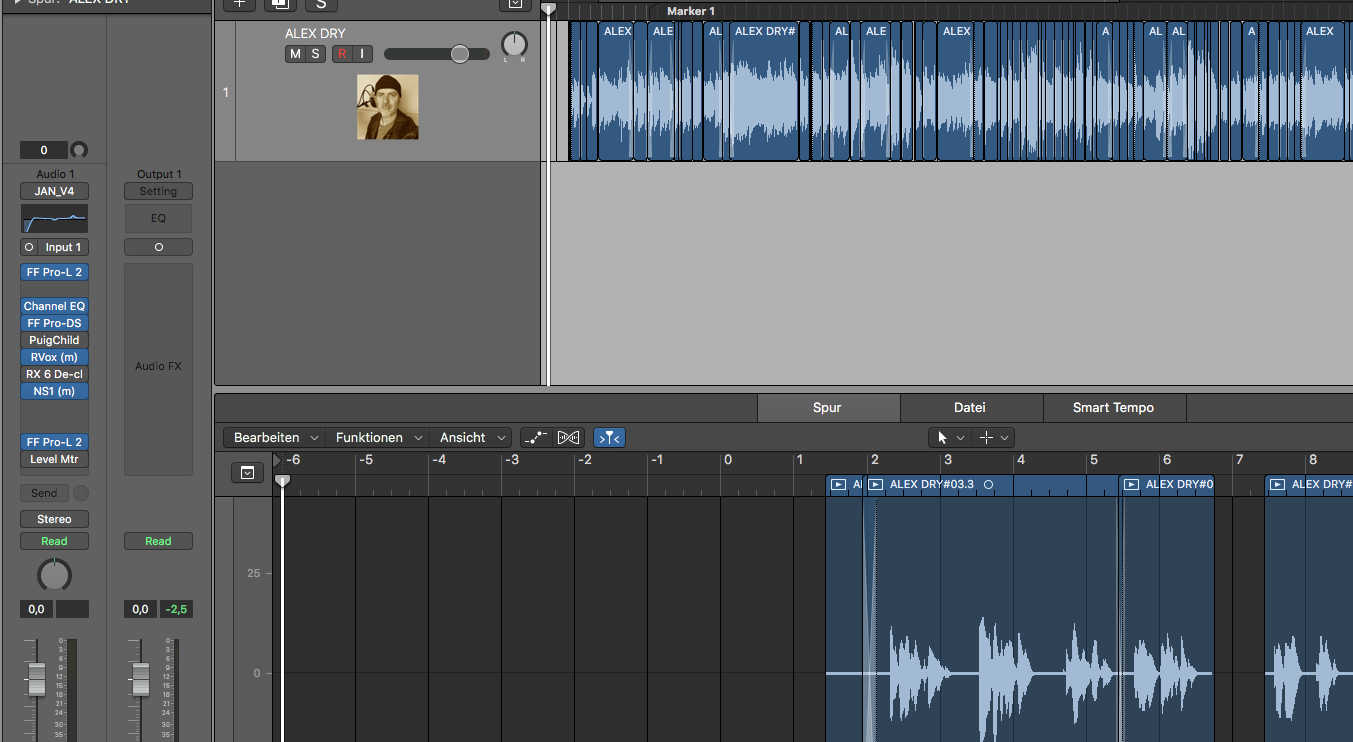Click Audio 1 fader value 0,0
This screenshot has width=1353, height=742.
(36, 609)
